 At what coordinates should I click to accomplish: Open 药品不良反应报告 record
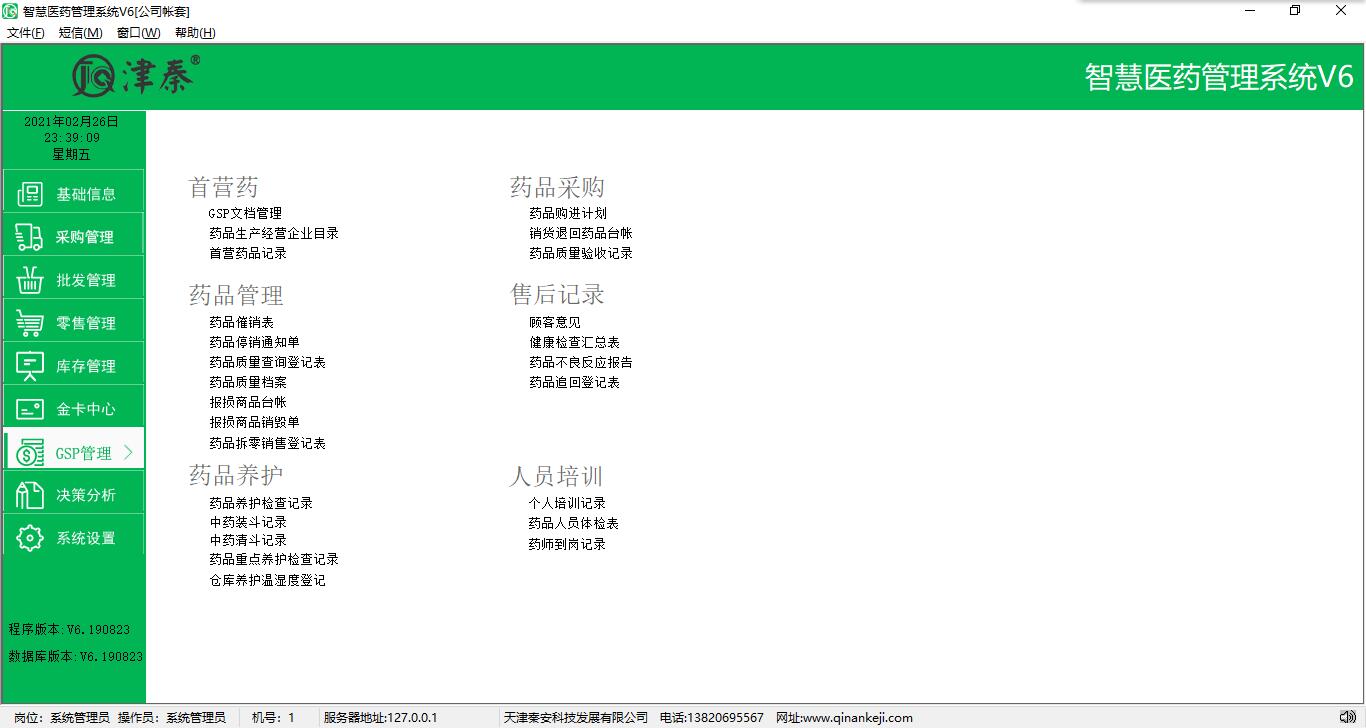coord(581,362)
